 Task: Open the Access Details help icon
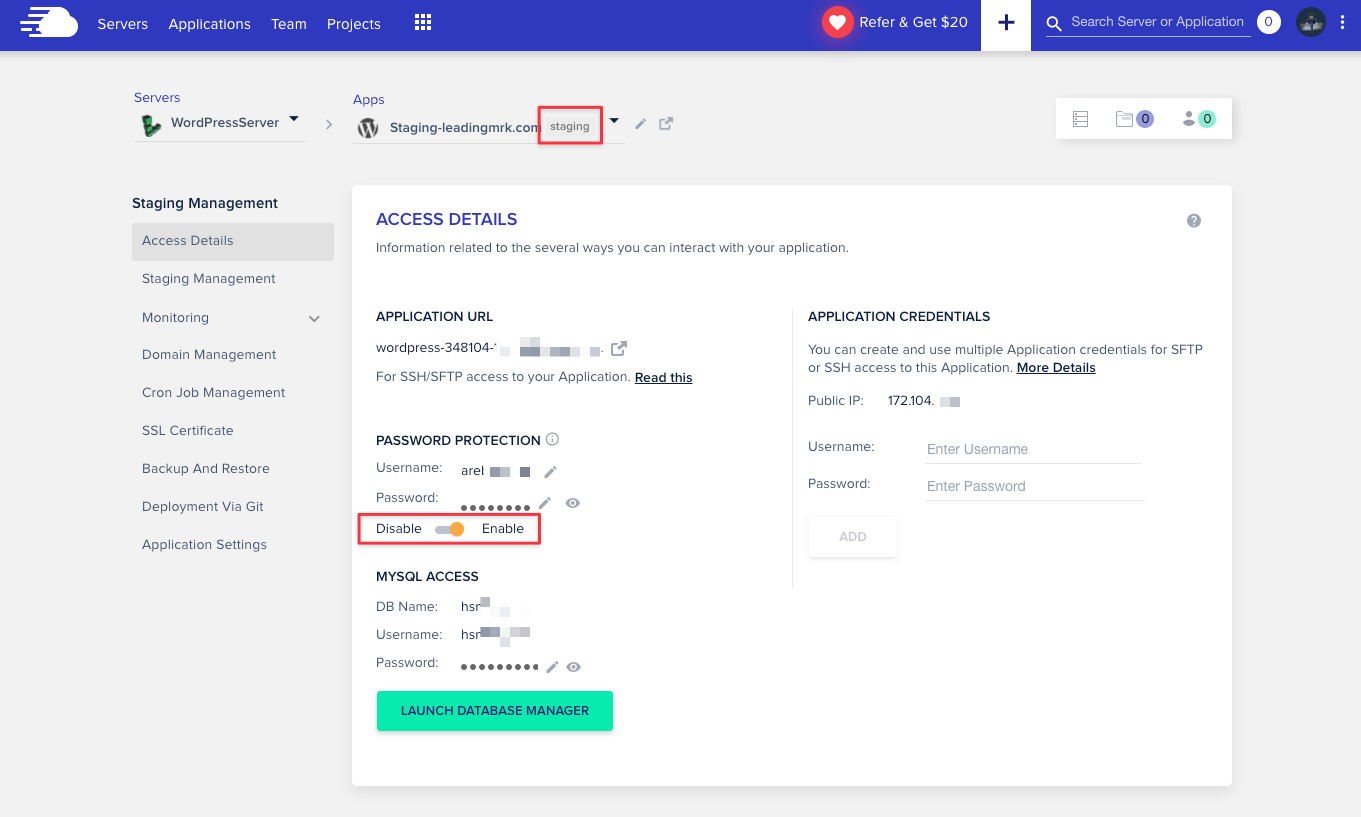point(1194,221)
